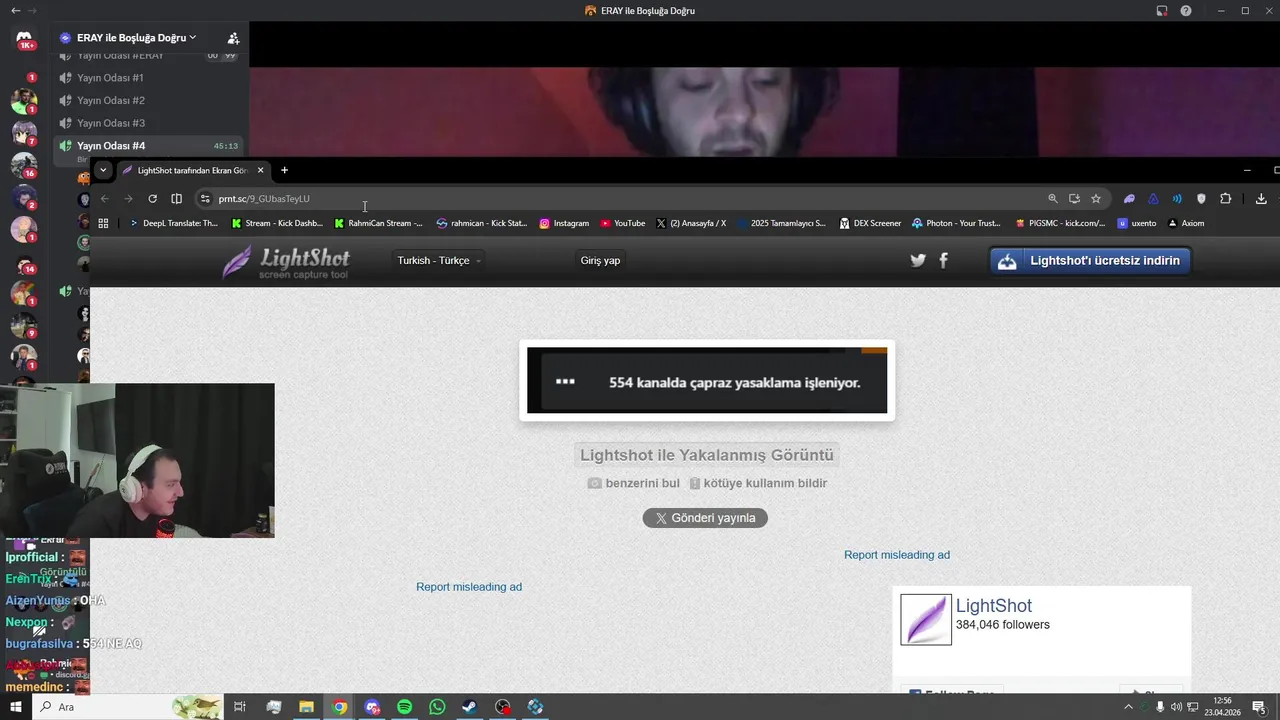Open (2) Anasayfa / X bookmark

coord(692,223)
